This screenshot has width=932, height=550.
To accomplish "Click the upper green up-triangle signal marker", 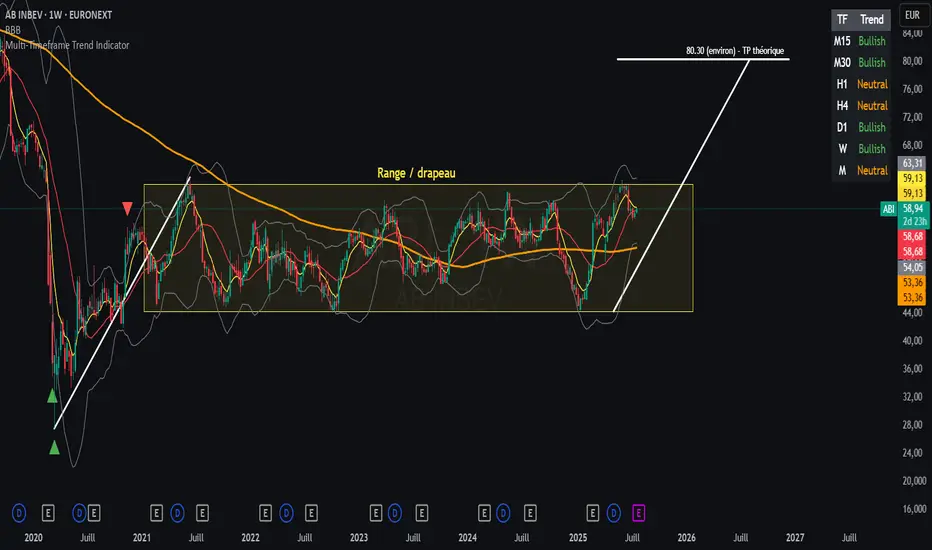I will pyautogui.click(x=52, y=396).
